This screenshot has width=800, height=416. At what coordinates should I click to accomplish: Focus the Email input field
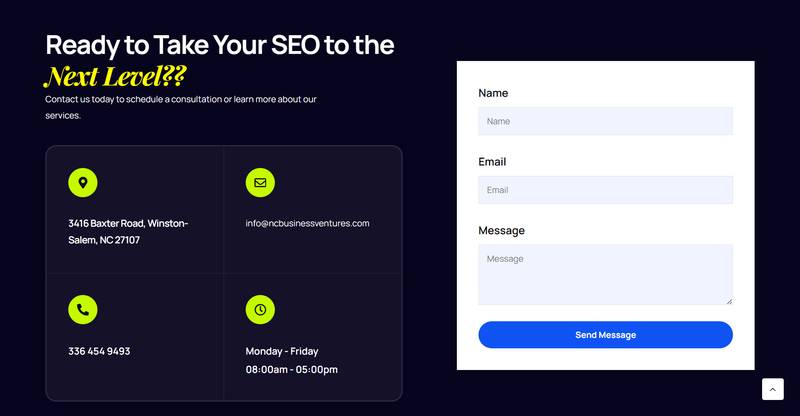(605, 190)
